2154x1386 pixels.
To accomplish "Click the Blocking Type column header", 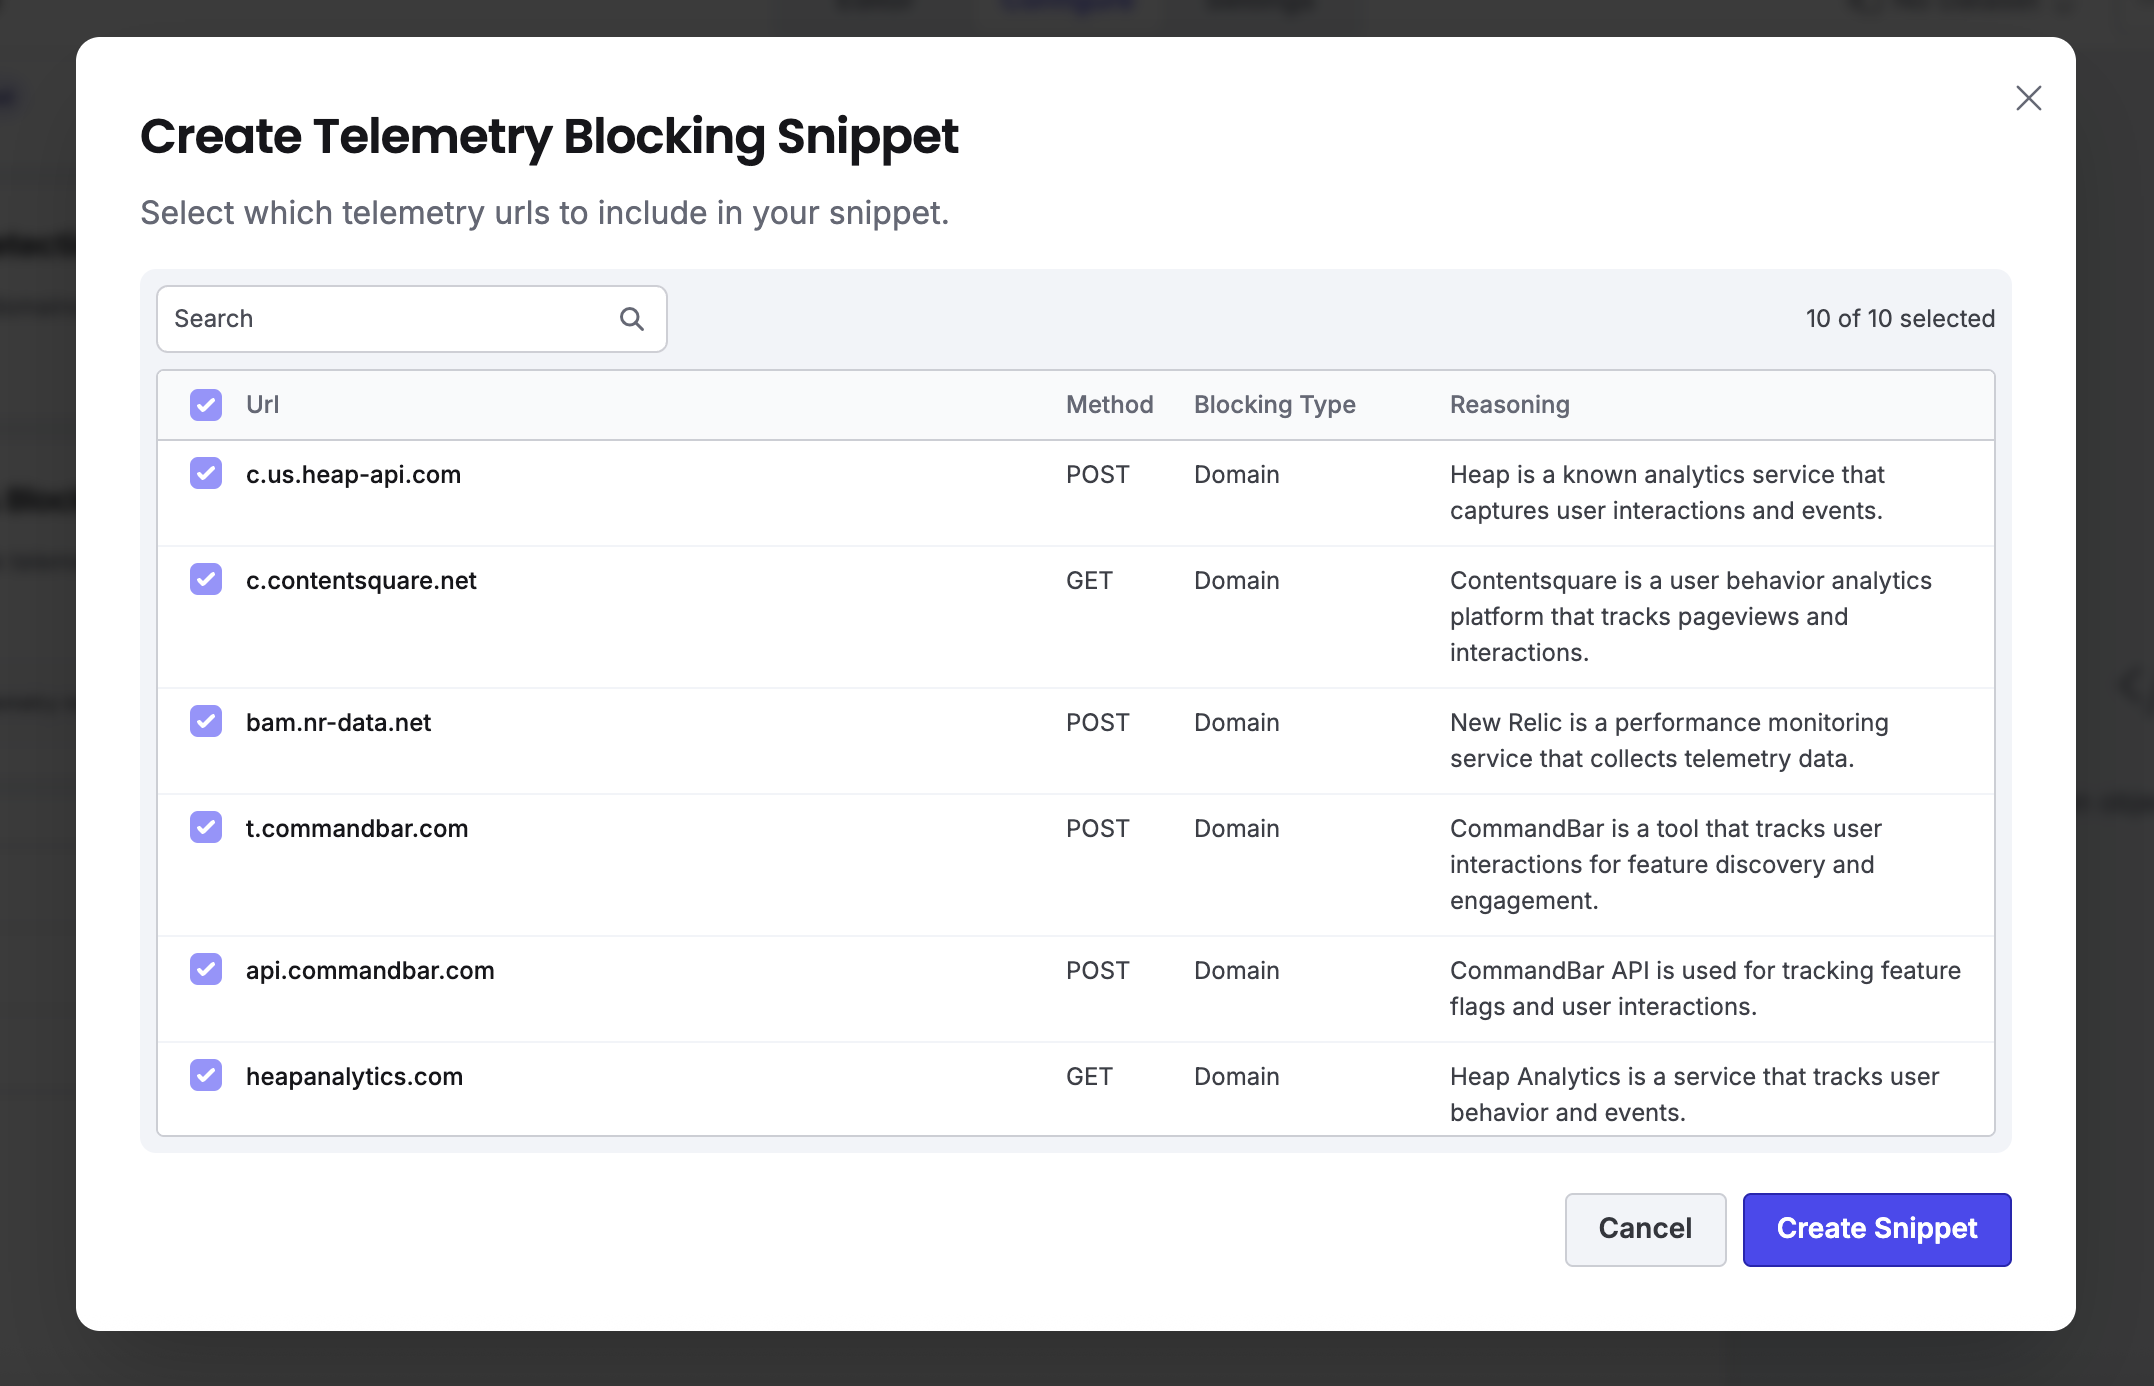I will (1274, 405).
